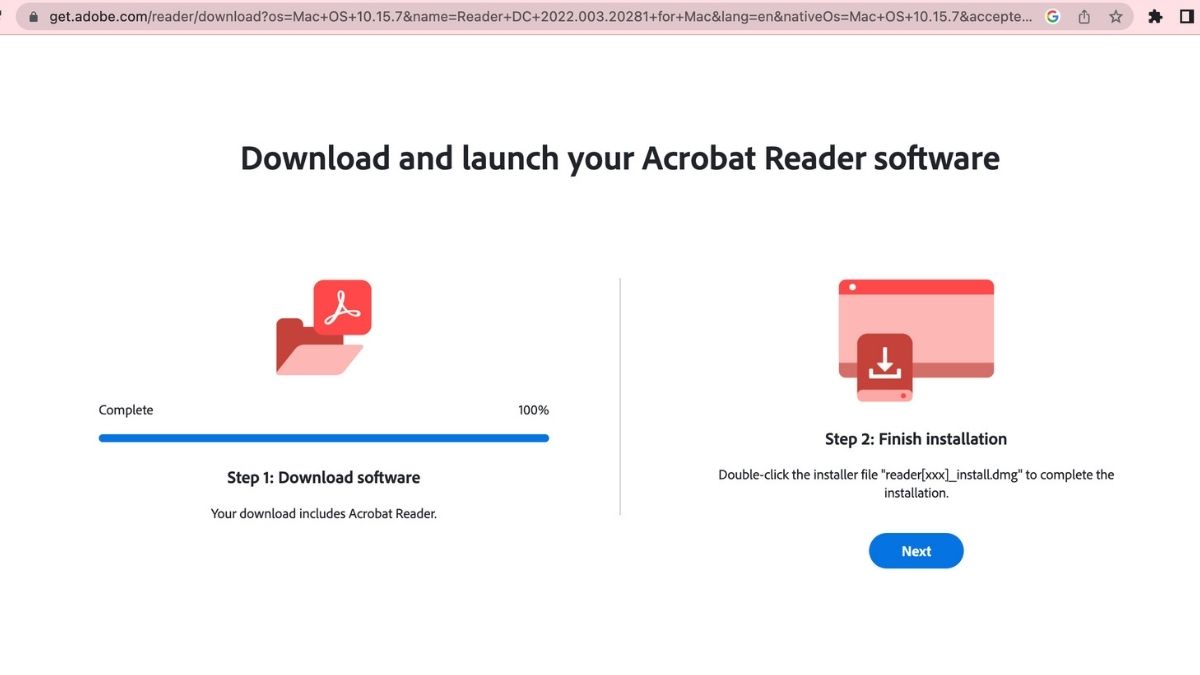Screen dimensions: 1200x675
Task: Click the text Your download includes Acrobat Reader
Action: pos(323,513)
